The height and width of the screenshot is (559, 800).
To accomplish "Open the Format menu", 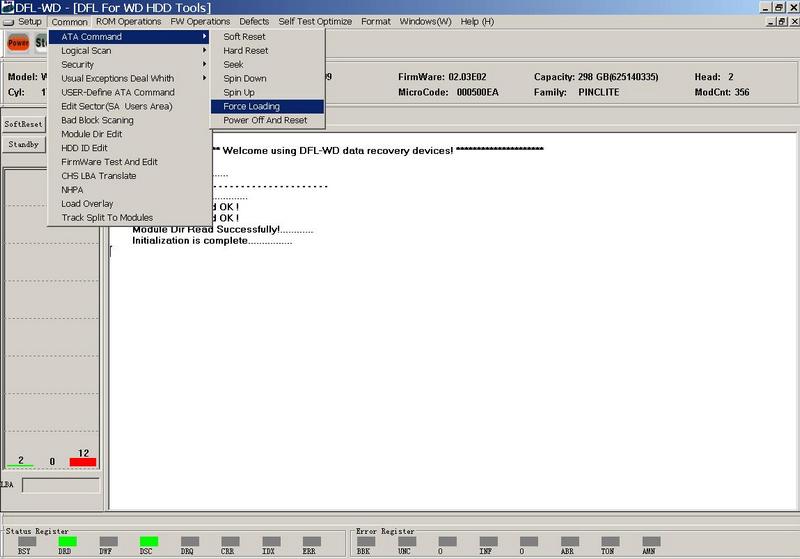I will [376, 21].
